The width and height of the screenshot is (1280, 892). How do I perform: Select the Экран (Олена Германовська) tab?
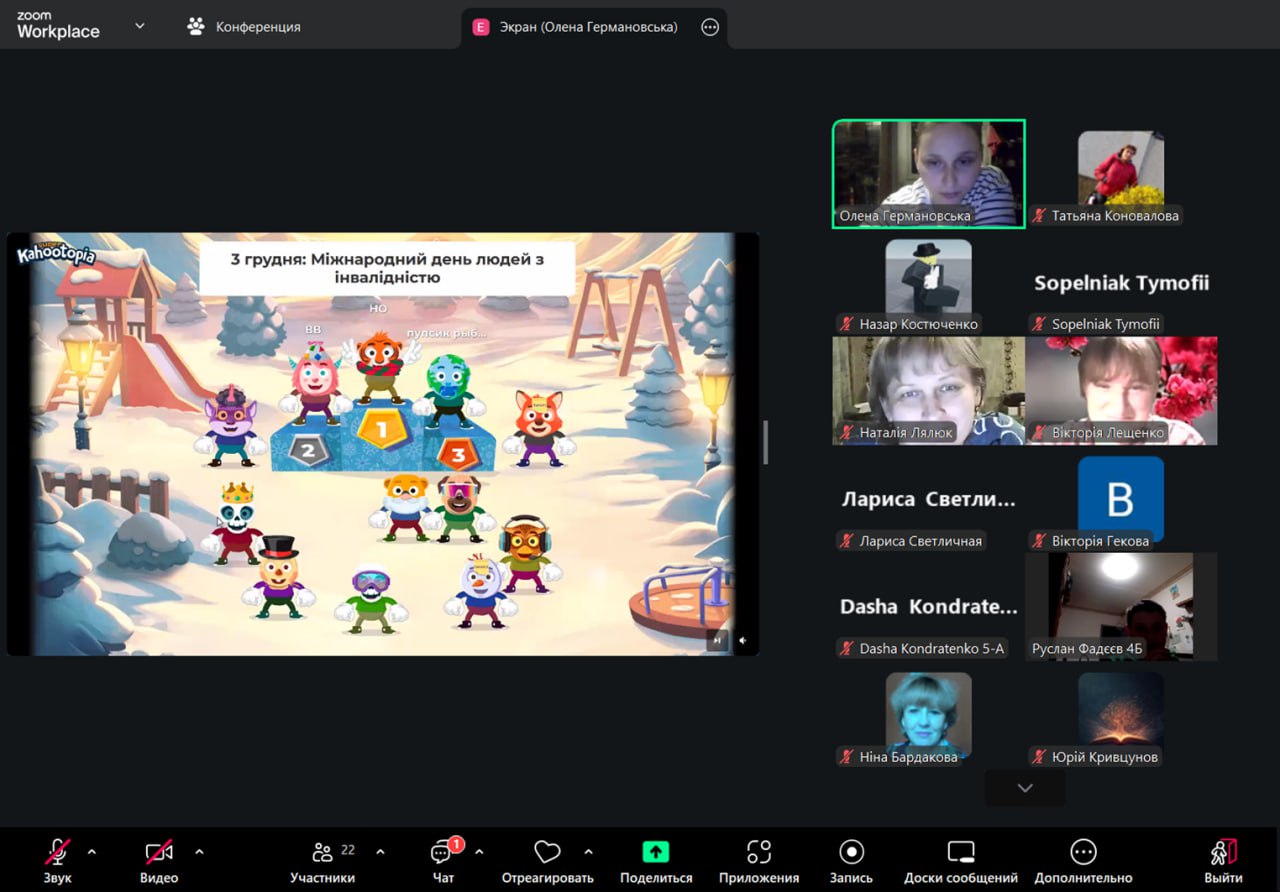coord(587,27)
